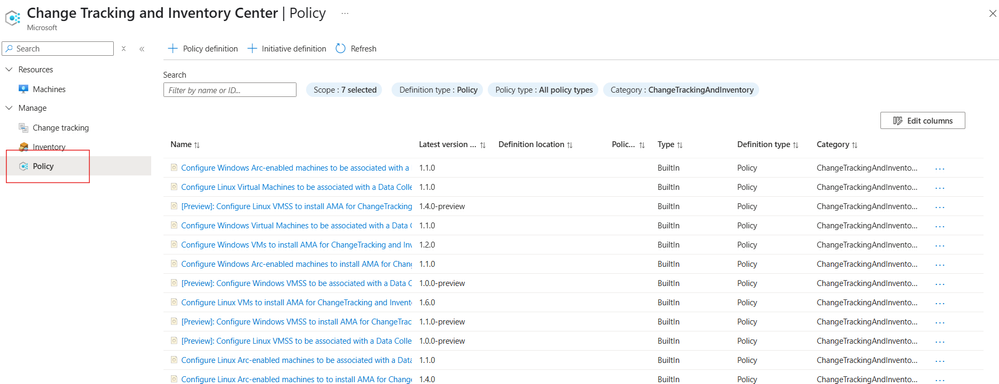This screenshot has width=999, height=384.
Task: Sort by the Definition type column
Action: click(768, 145)
